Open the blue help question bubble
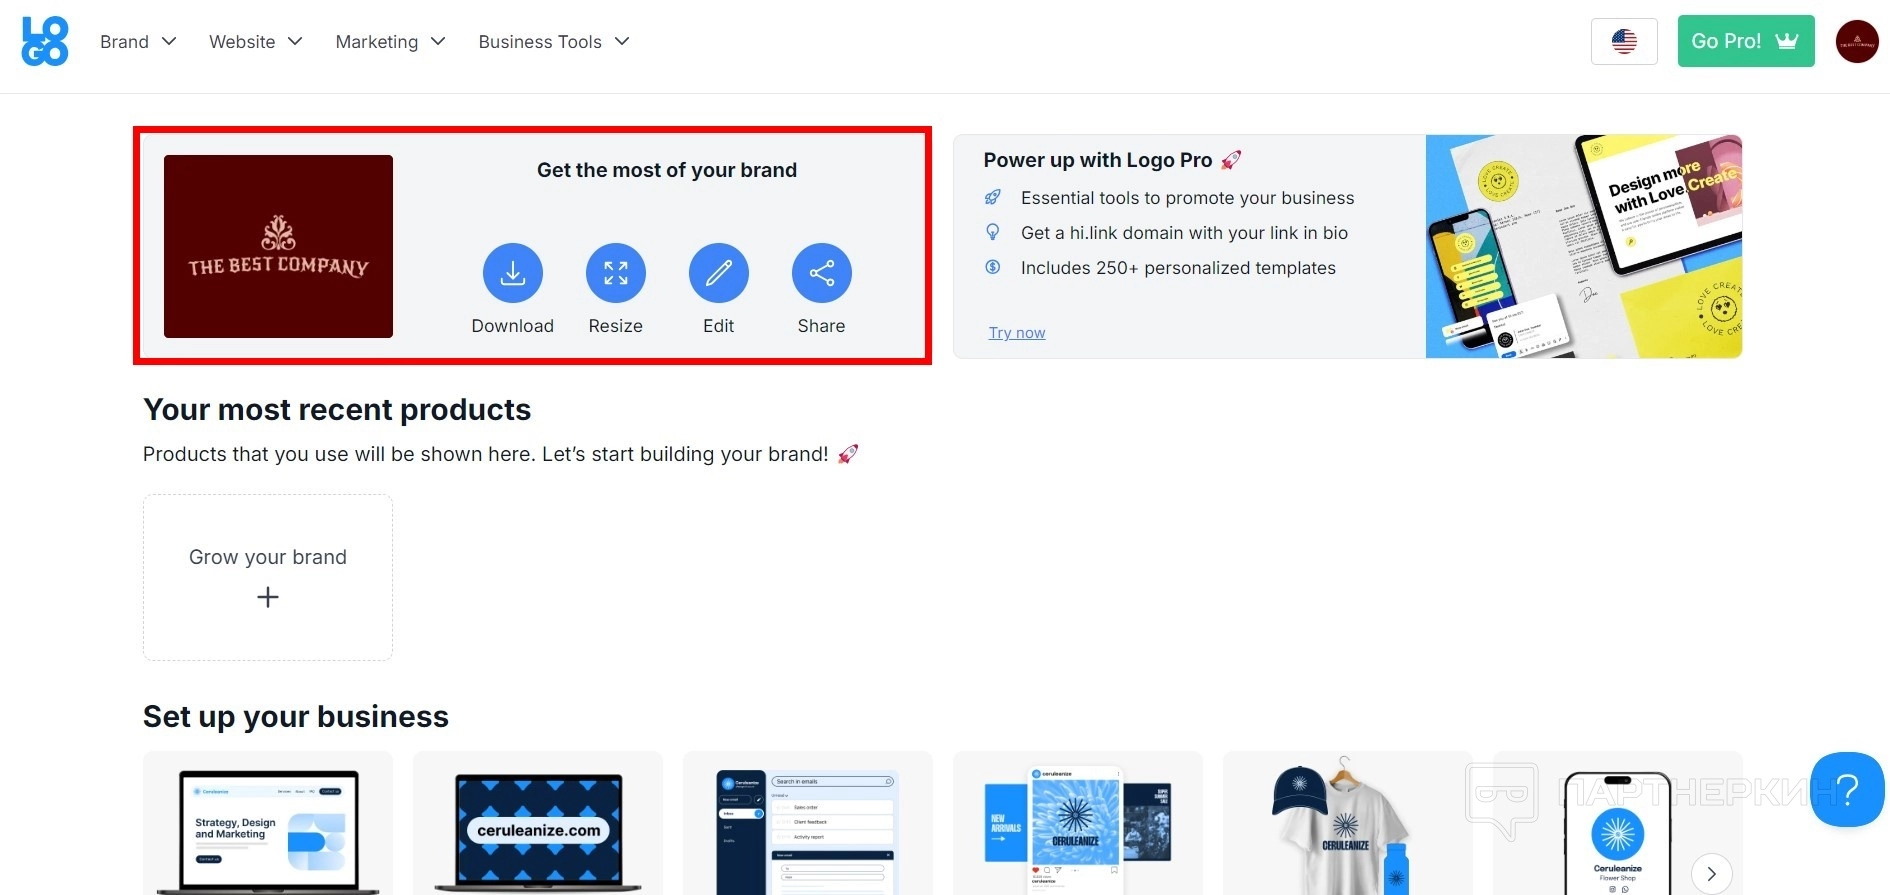The width and height of the screenshot is (1890, 895). [1847, 789]
